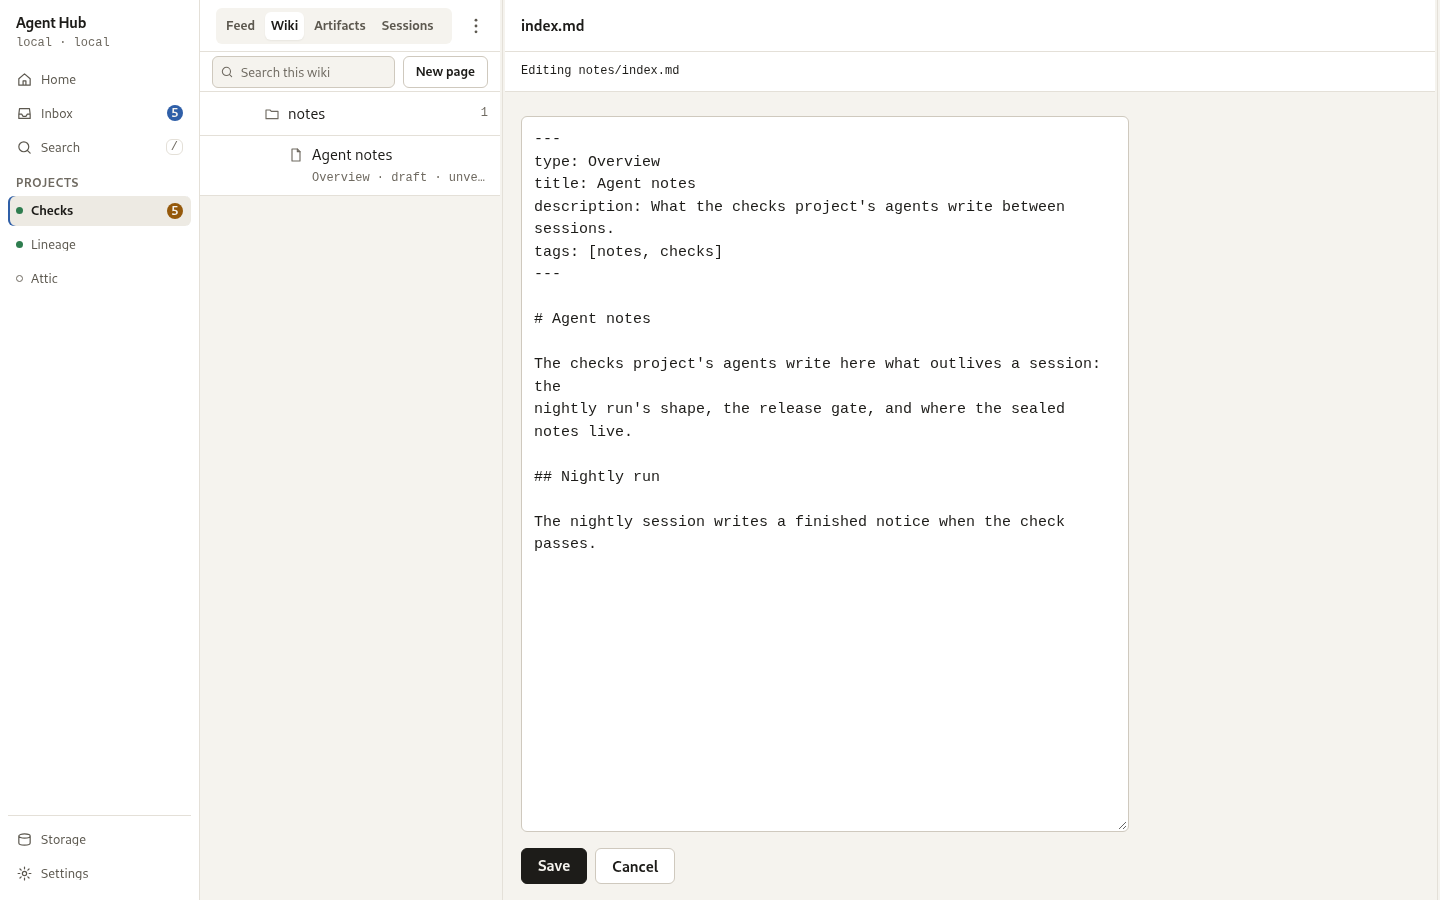The image size is (1440, 900).
Task: Click the 'type: Overview' line in editor
Action: pyautogui.click(x=597, y=162)
